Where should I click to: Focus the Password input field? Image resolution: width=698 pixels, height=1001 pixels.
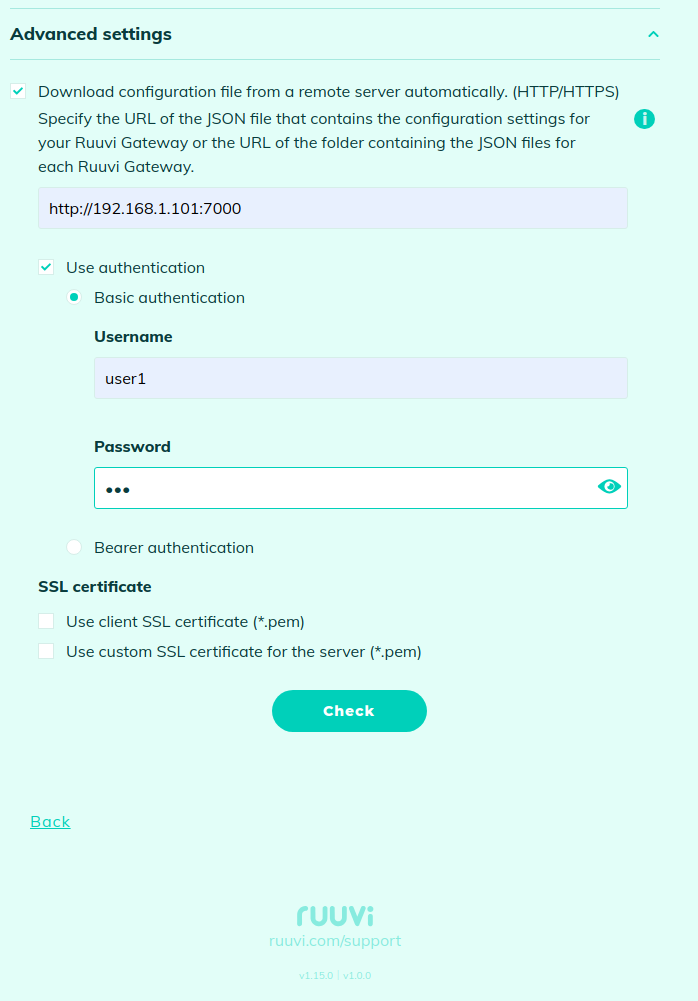click(340, 488)
